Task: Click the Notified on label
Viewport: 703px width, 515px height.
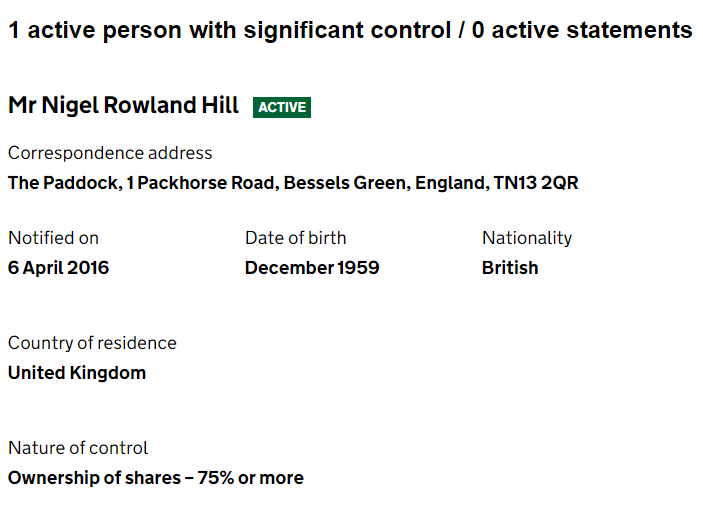Action: click(x=53, y=238)
